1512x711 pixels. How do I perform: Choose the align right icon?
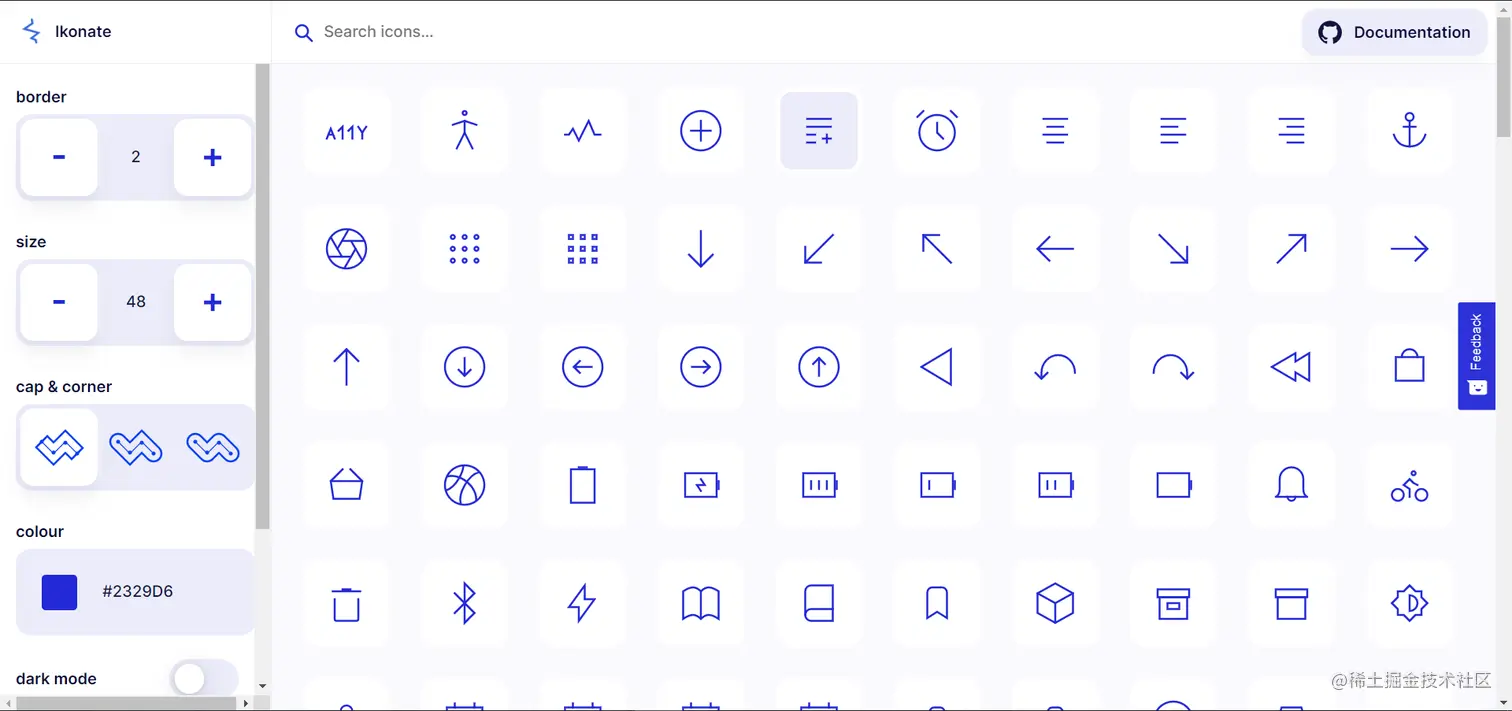[x=1291, y=131]
